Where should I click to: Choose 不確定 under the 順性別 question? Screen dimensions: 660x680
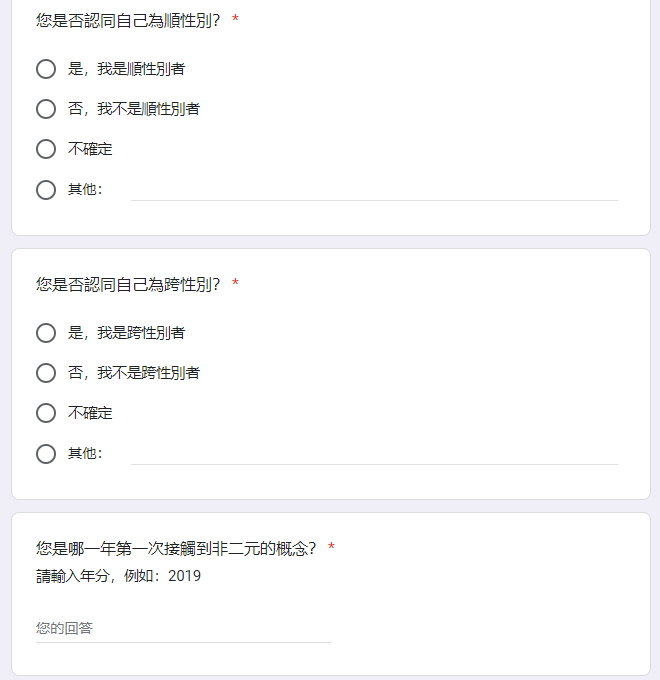(x=46, y=149)
